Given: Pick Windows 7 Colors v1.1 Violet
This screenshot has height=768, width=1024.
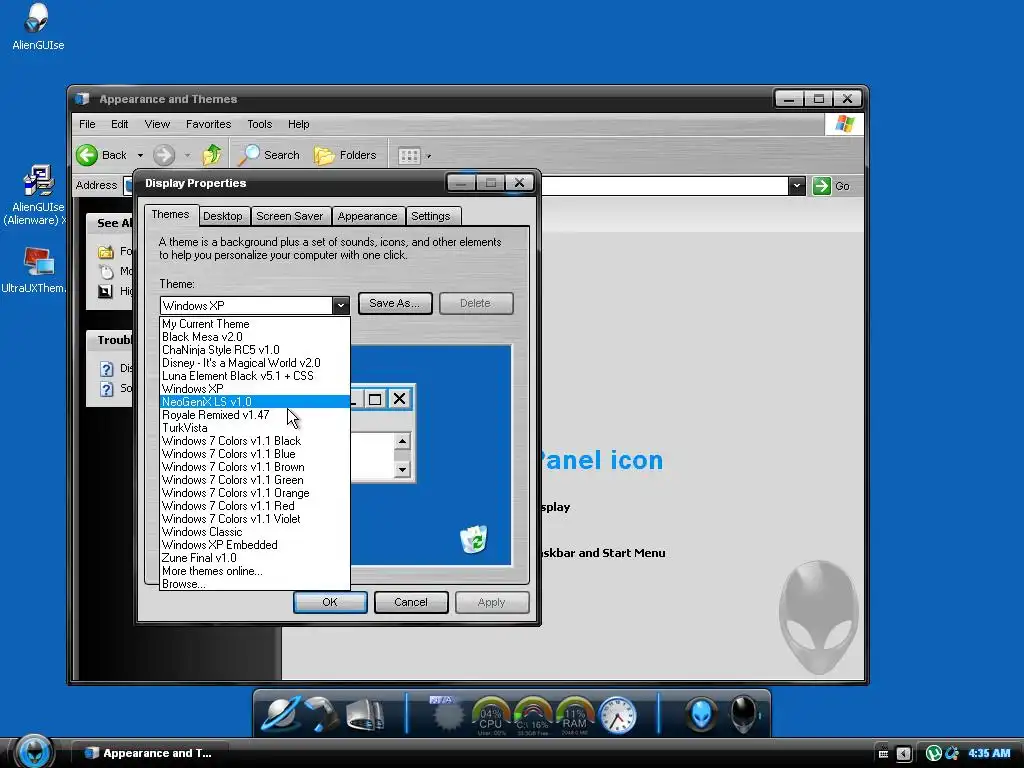Looking at the screenshot, I should pos(255,519).
